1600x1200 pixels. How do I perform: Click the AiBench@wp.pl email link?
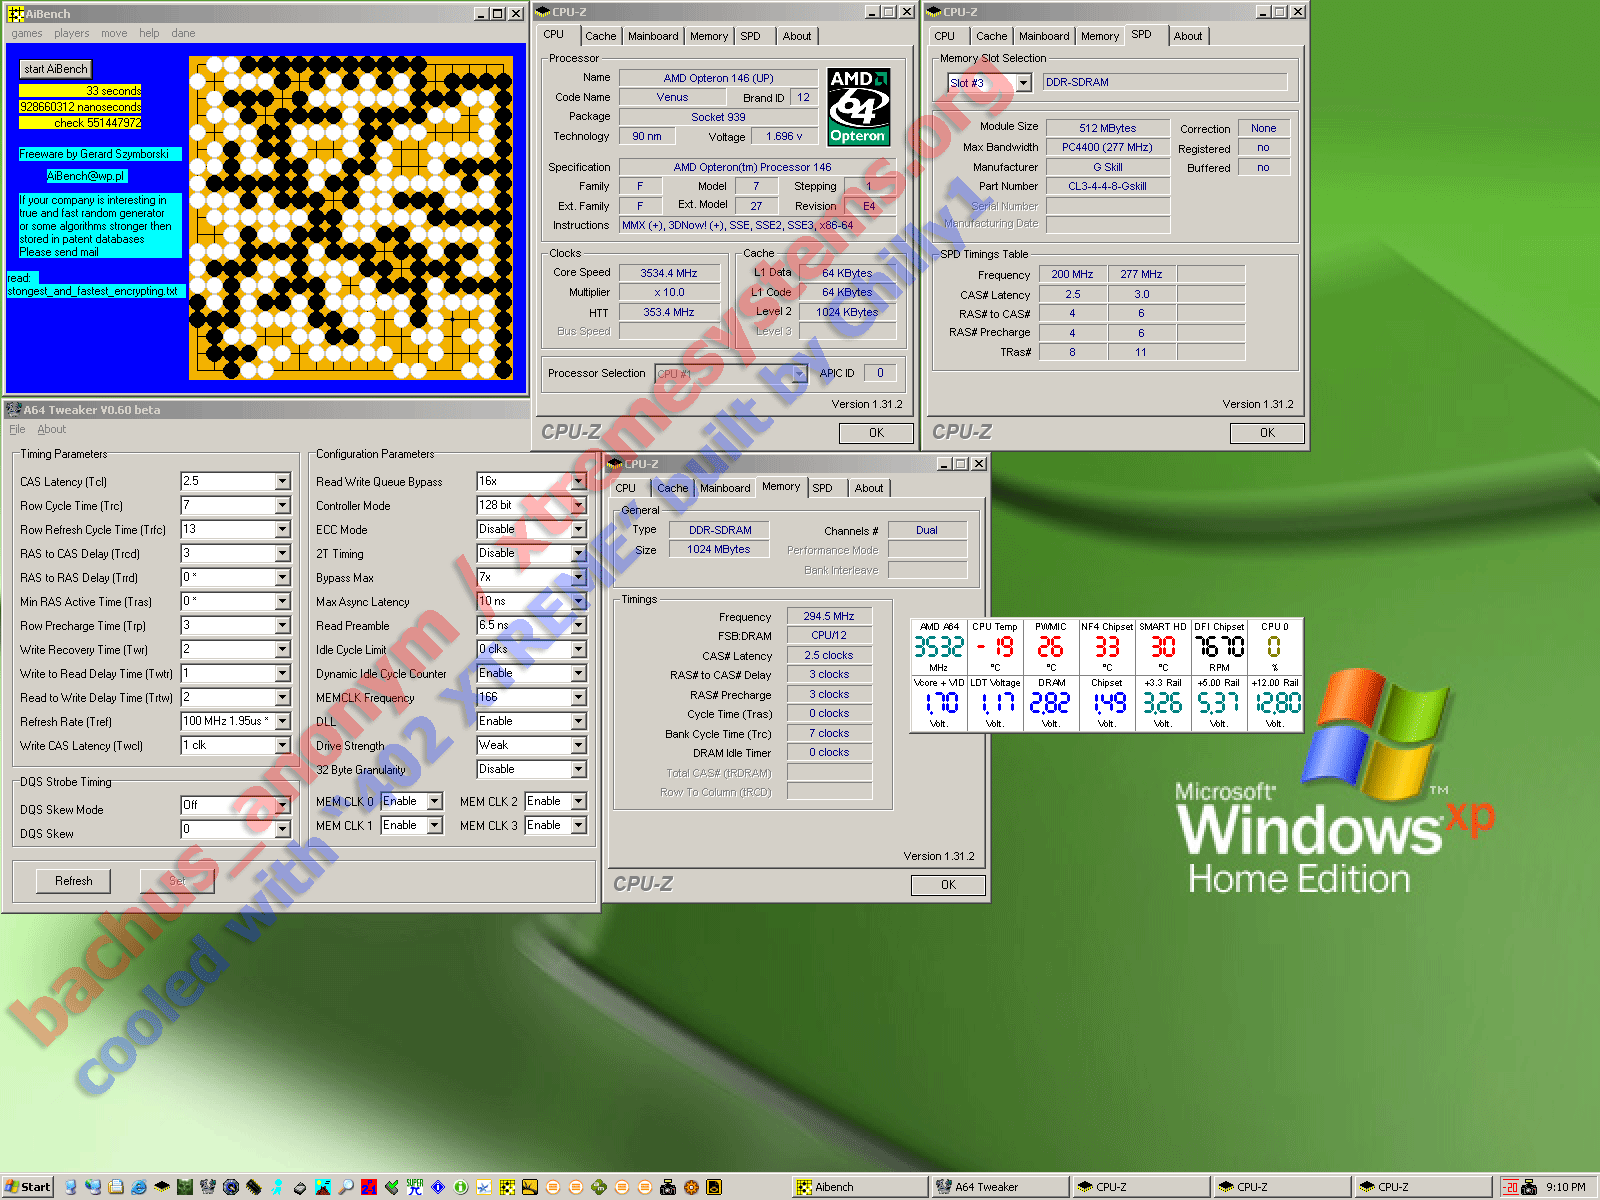pos(86,176)
